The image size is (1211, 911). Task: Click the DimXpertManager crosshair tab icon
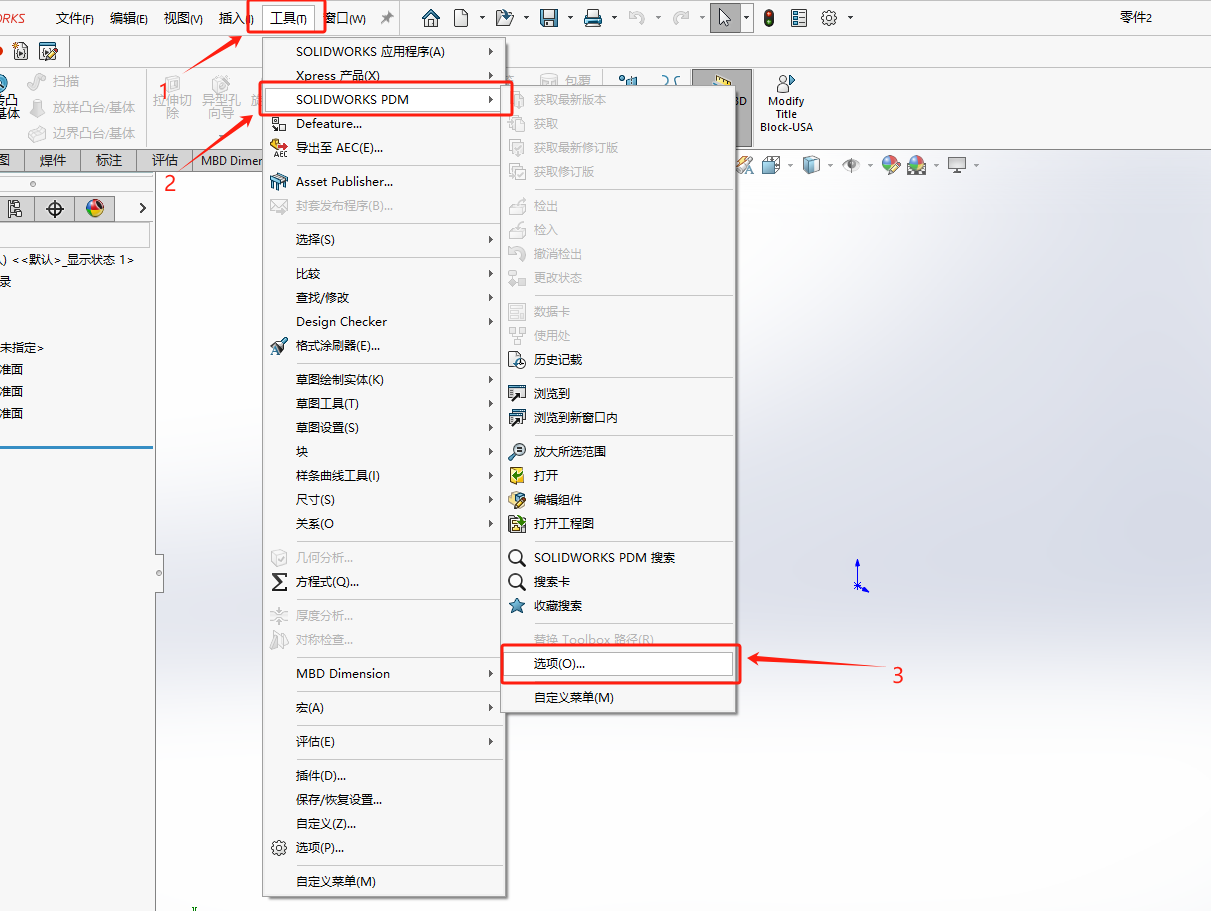point(55,208)
